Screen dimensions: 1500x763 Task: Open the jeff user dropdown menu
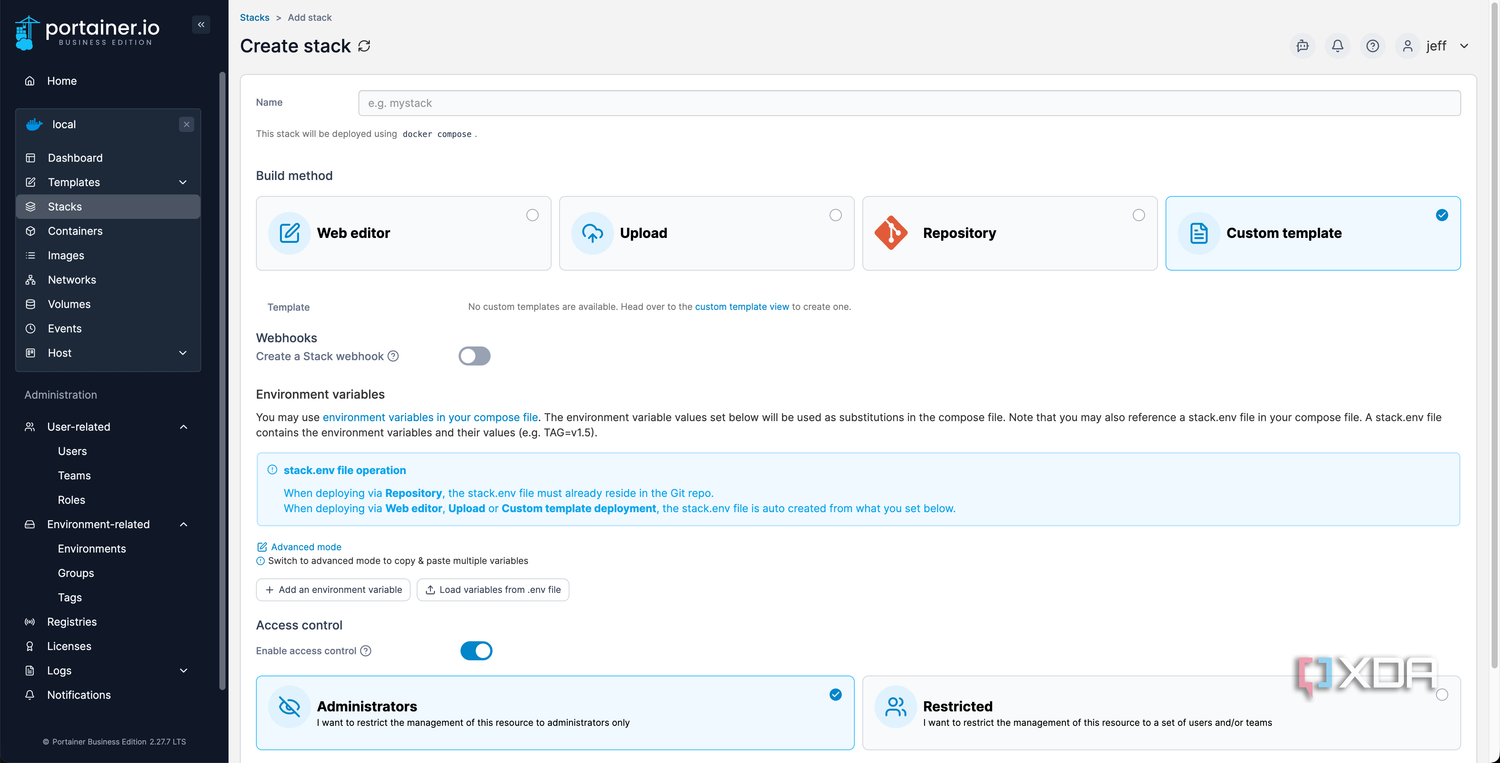click(x=1434, y=46)
